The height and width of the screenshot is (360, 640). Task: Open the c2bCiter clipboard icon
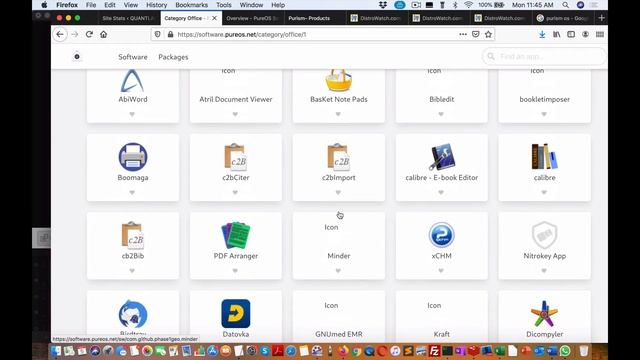(236, 157)
